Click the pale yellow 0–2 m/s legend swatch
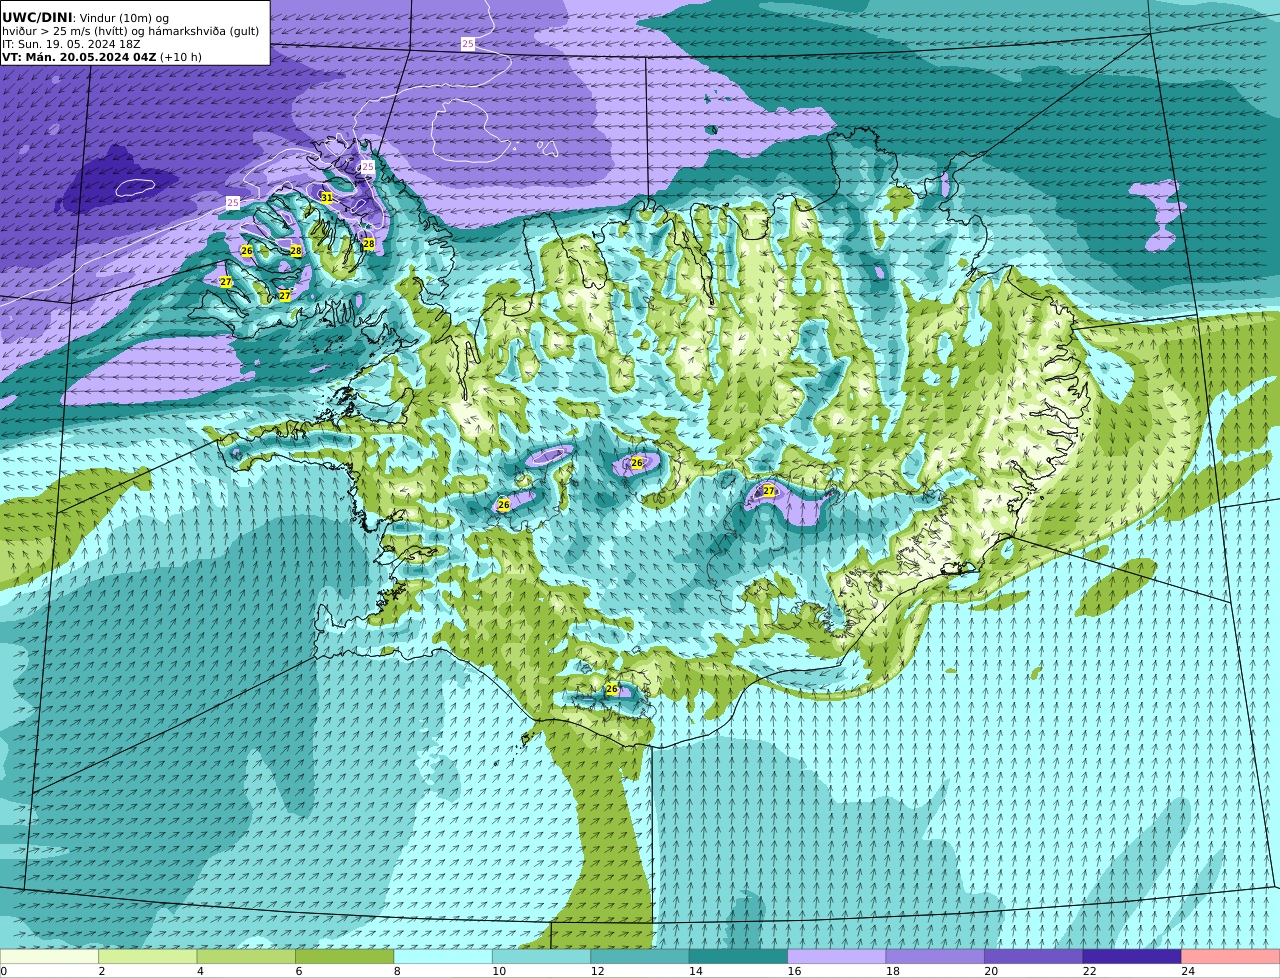Image resolution: width=1280 pixels, height=978 pixels. [x=50, y=956]
